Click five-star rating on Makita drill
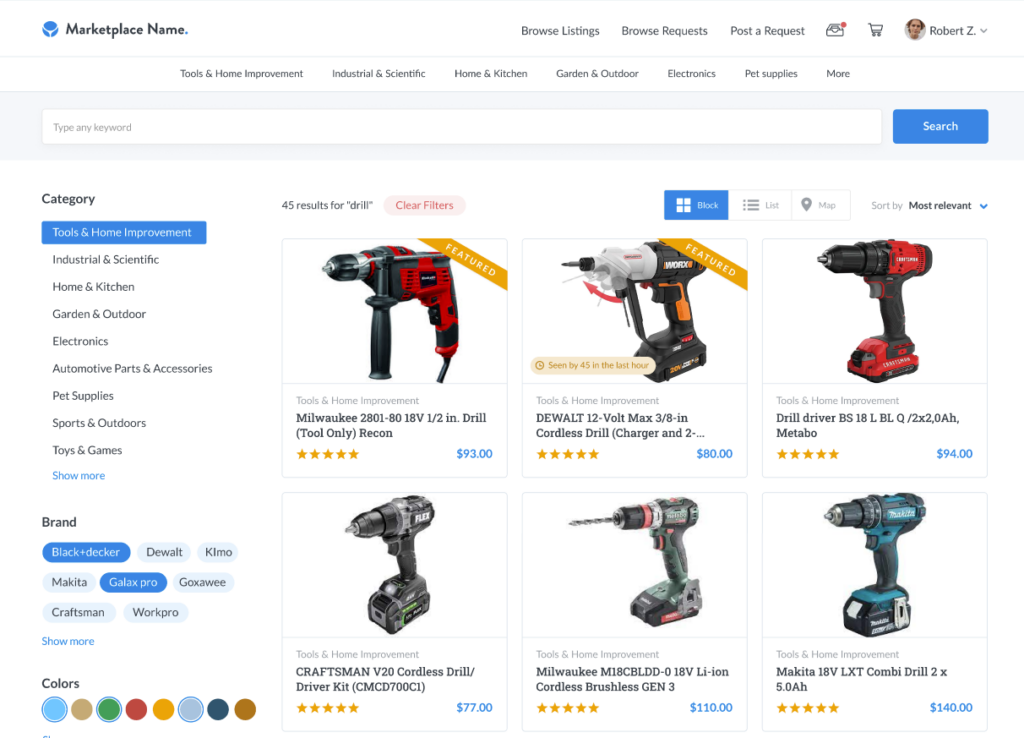 (807, 708)
